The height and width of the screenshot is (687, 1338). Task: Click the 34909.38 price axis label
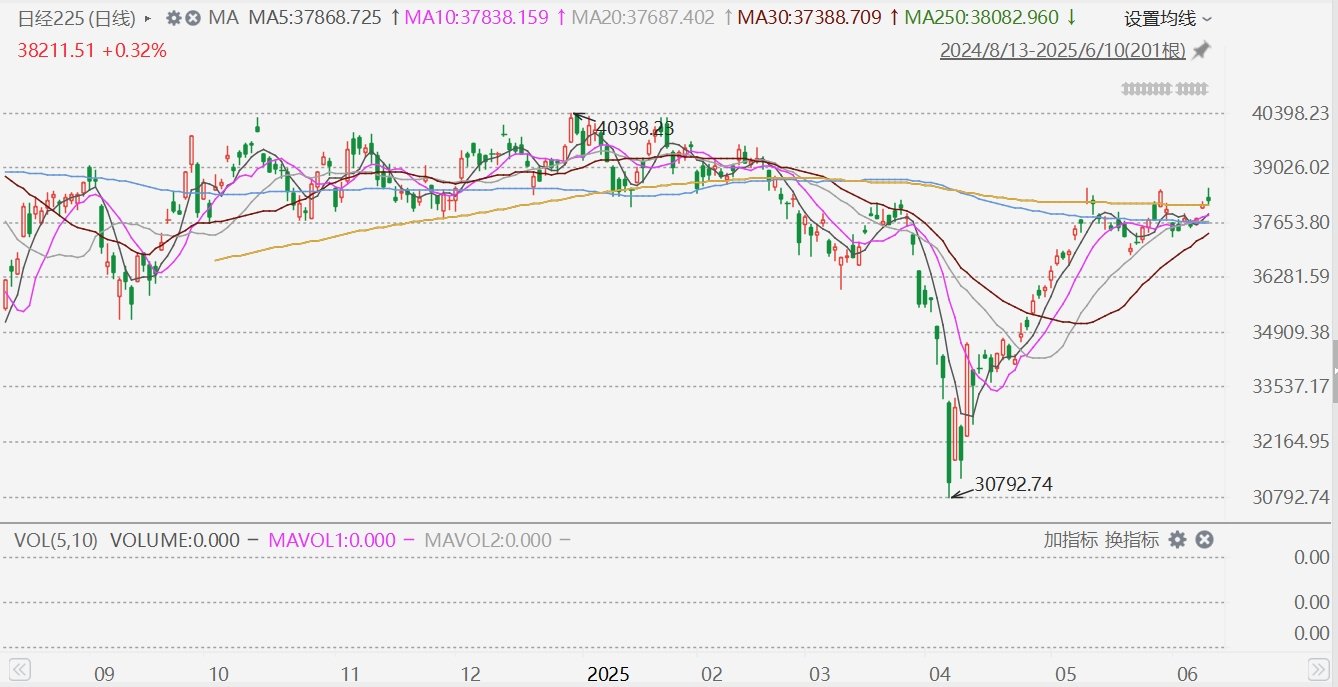coord(1290,331)
